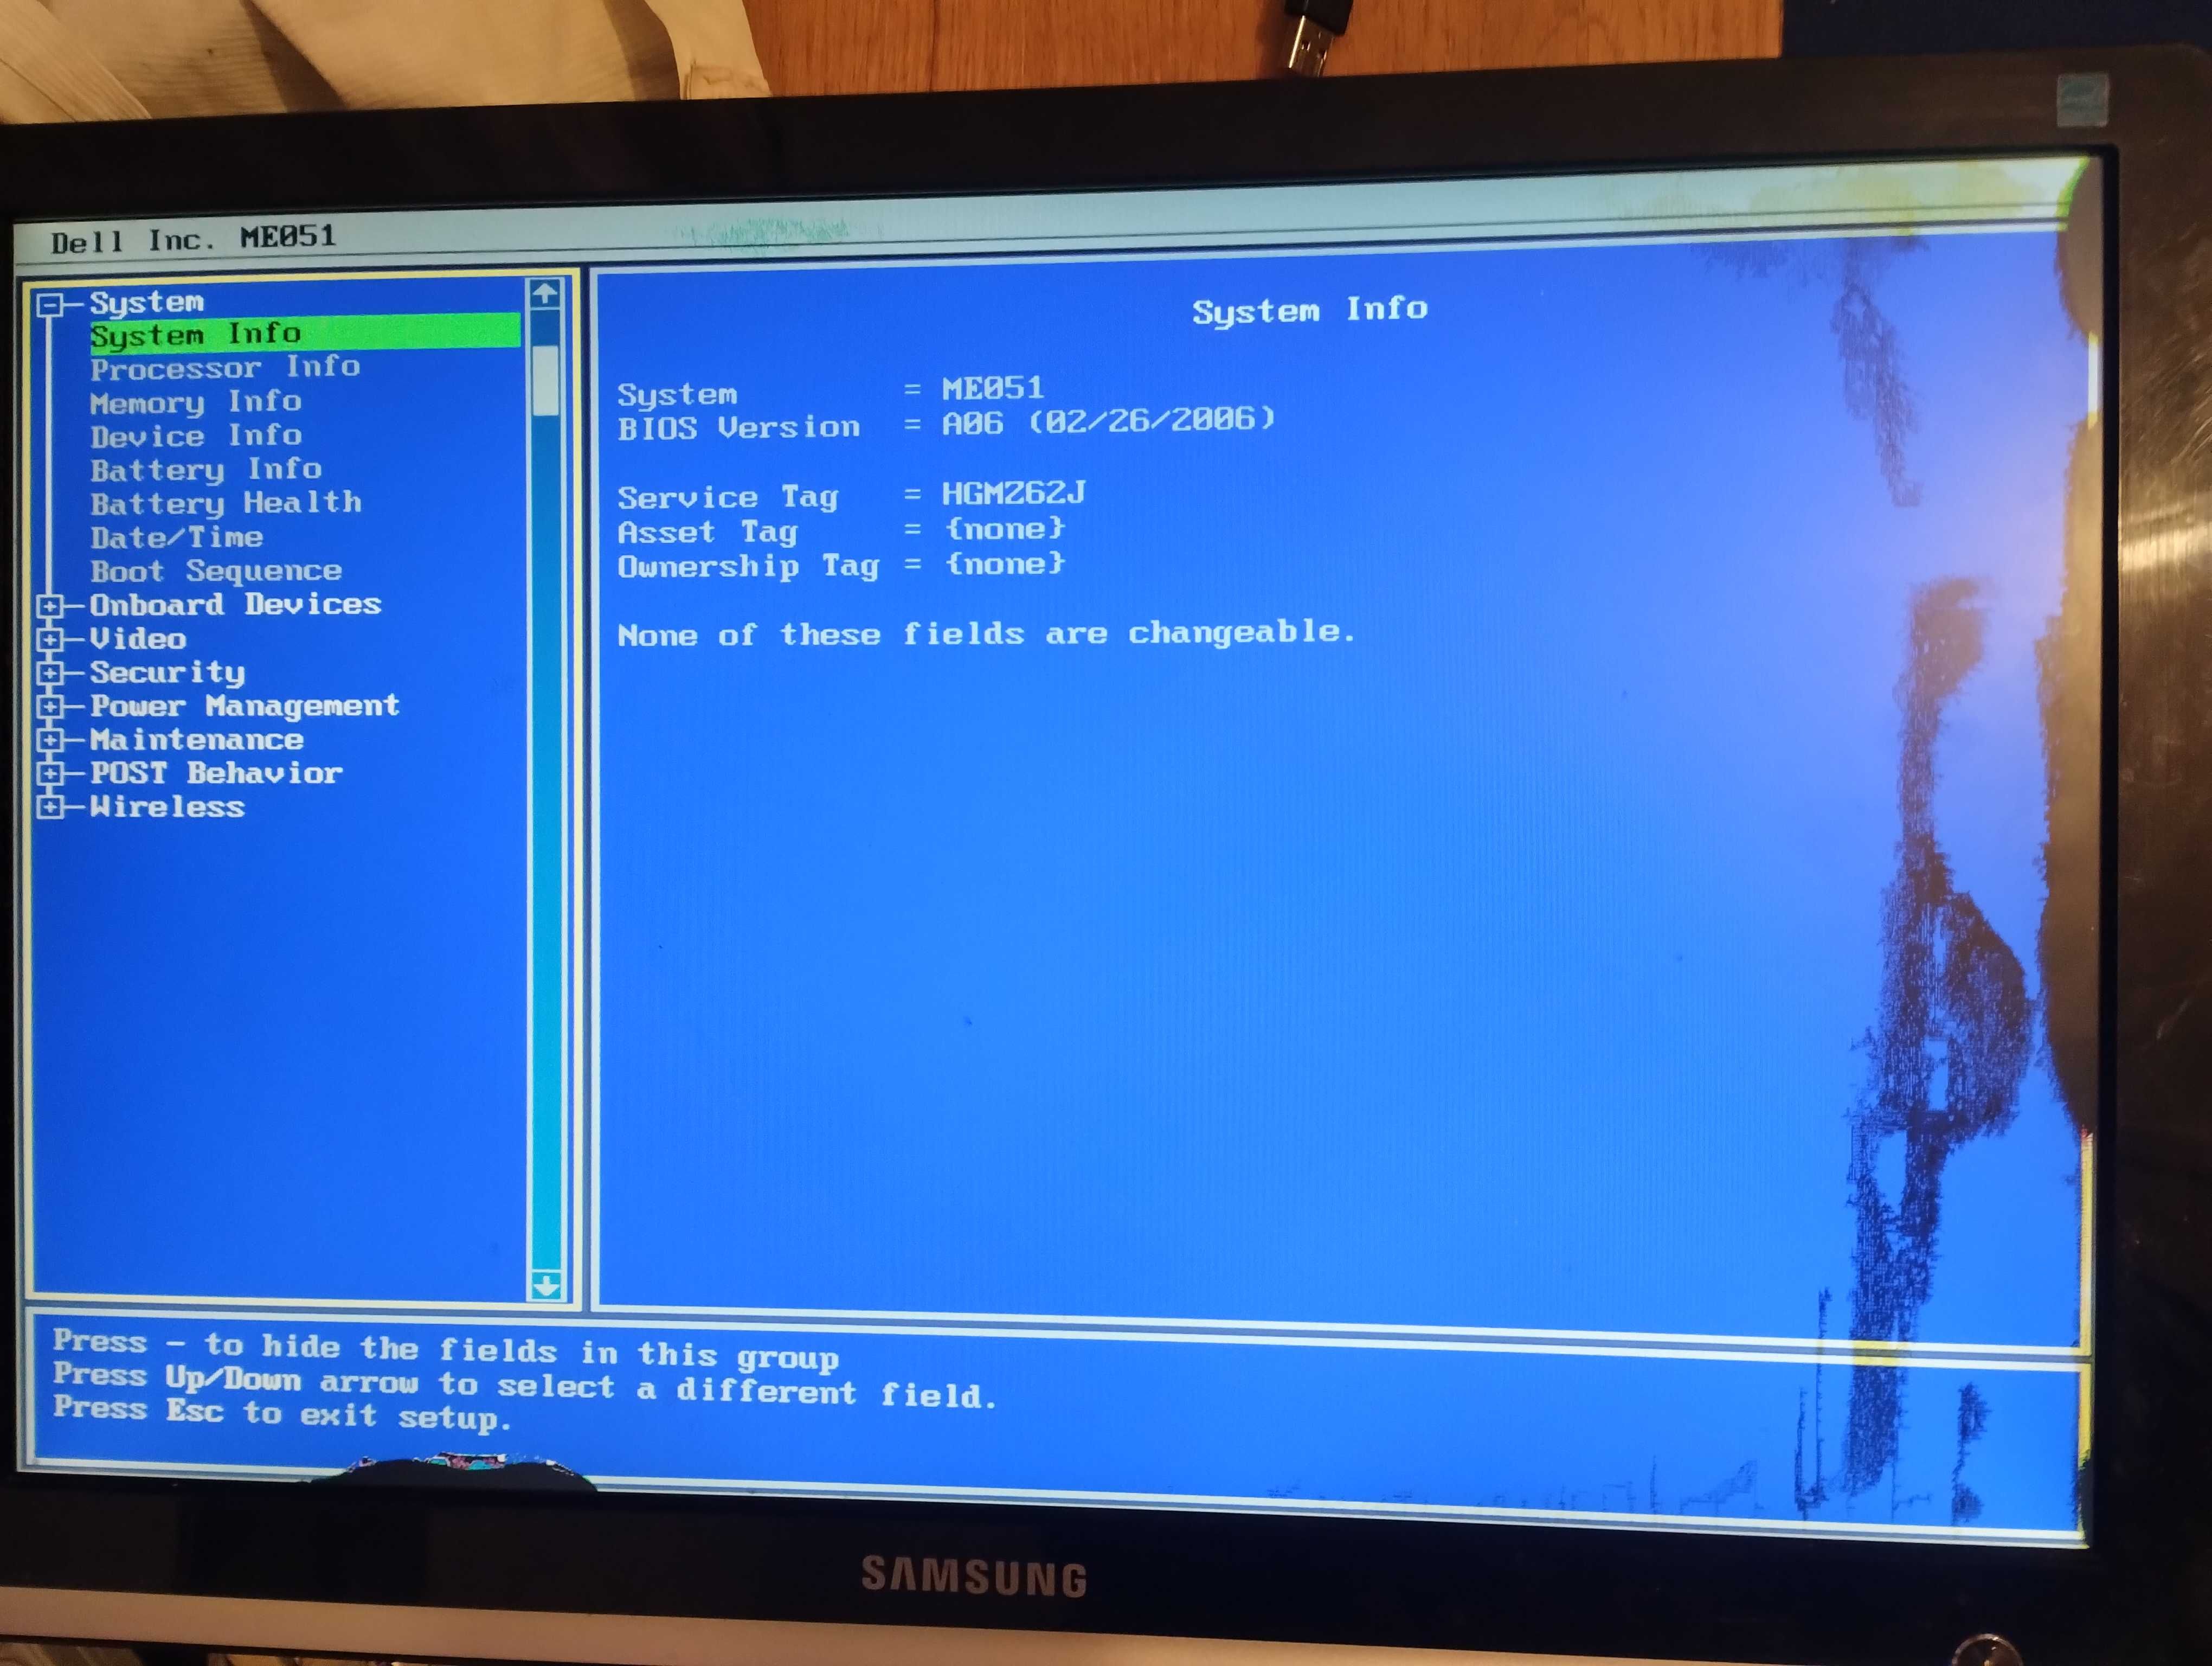2212x1666 pixels.
Task: Expand the Security group
Action: tap(50, 673)
